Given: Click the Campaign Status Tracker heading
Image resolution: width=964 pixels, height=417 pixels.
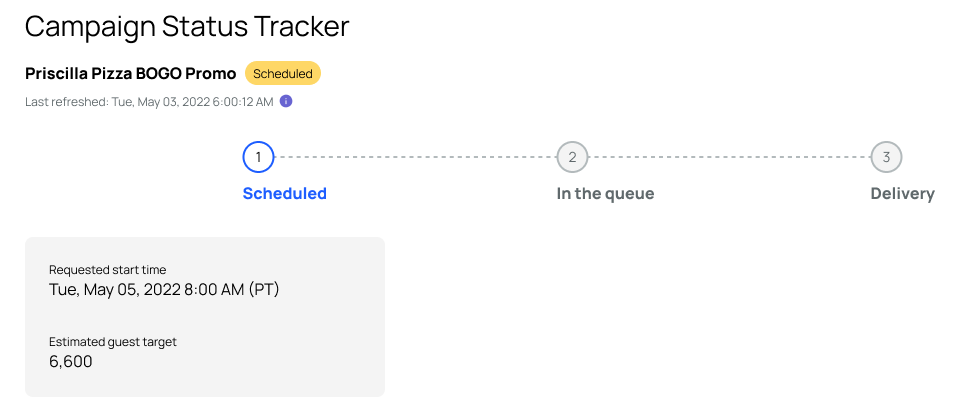Looking at the screenshot, I should pyautogui.click(x=187, y=26).
